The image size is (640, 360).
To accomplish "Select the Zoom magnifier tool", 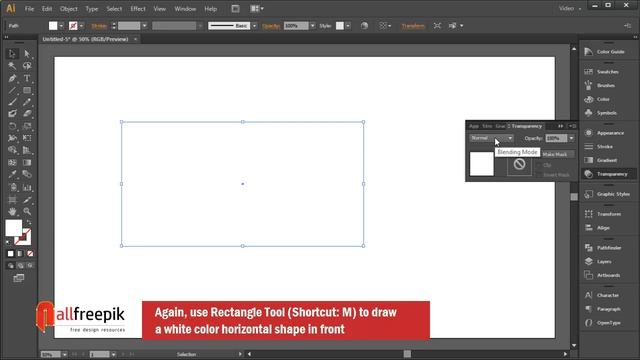I will point(27,211).
